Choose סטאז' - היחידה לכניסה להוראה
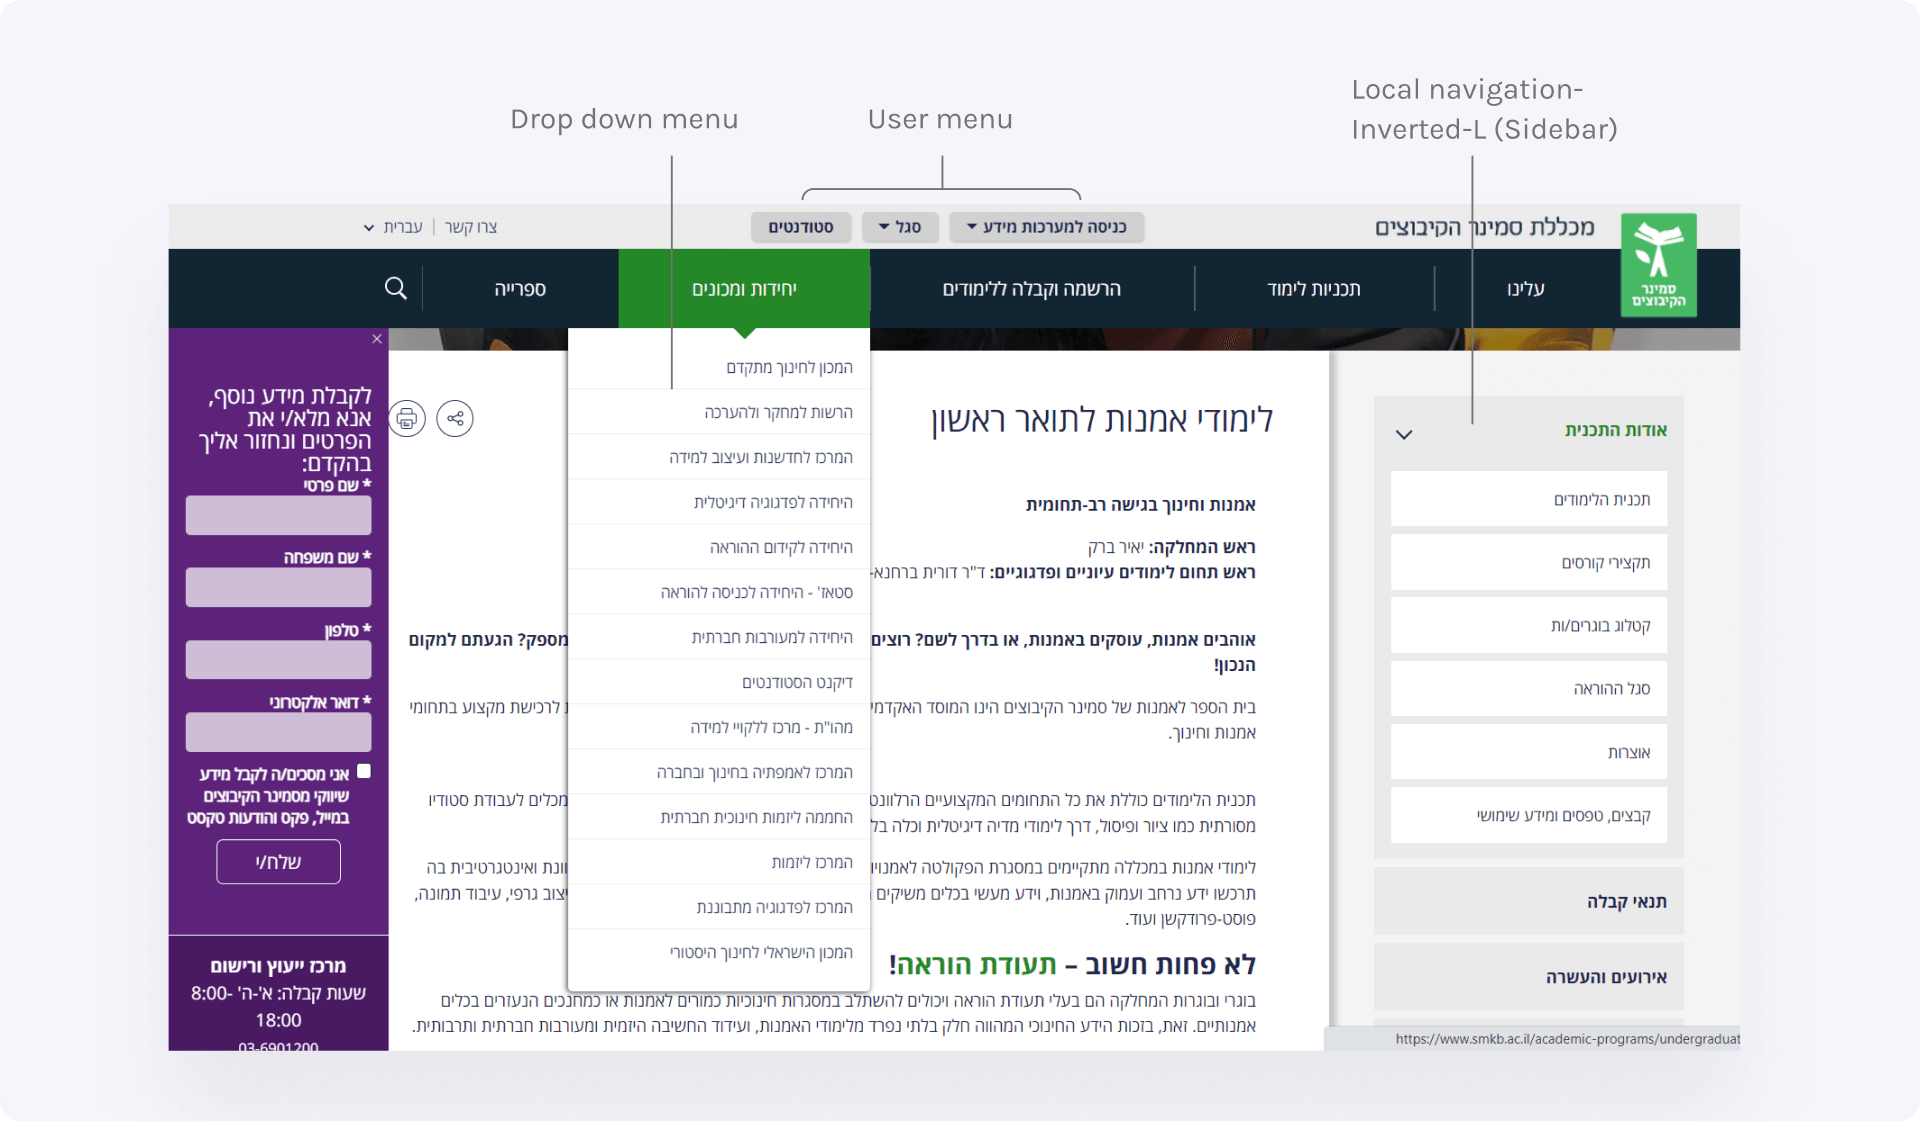Screen dimensions: 1920x1122 [x=719, y=592]
